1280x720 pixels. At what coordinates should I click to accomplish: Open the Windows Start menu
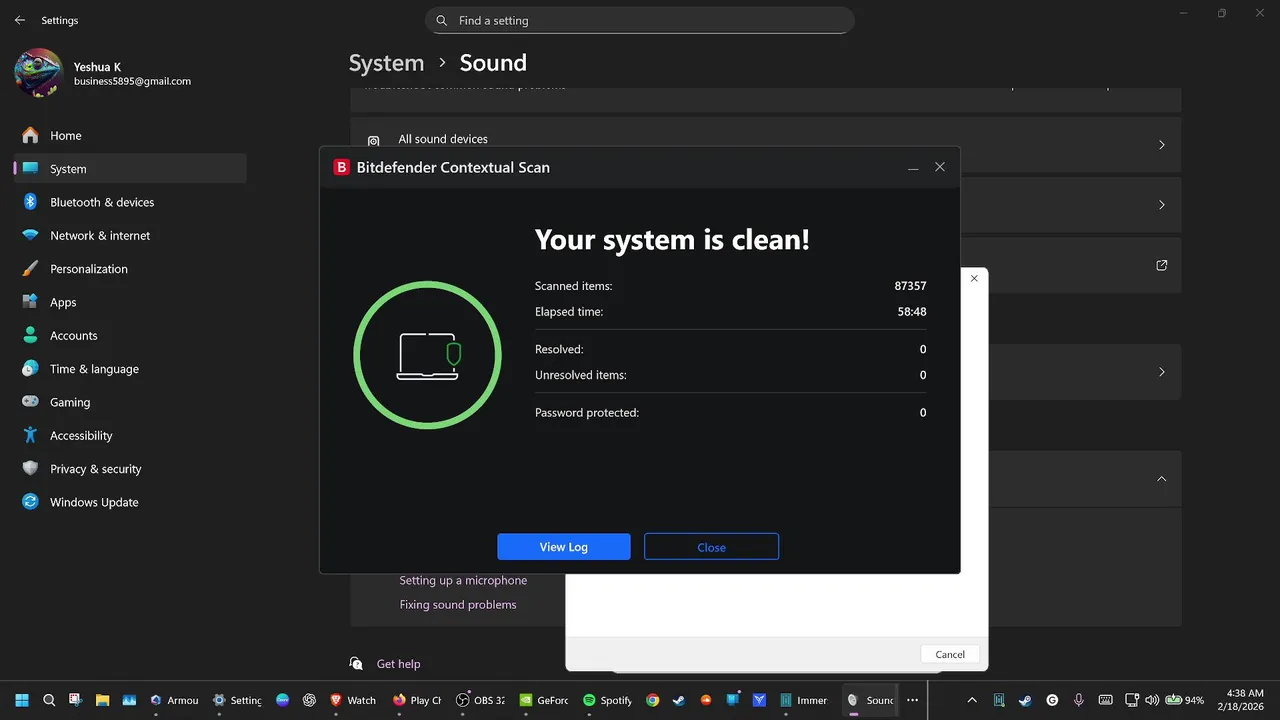point(21,700)
